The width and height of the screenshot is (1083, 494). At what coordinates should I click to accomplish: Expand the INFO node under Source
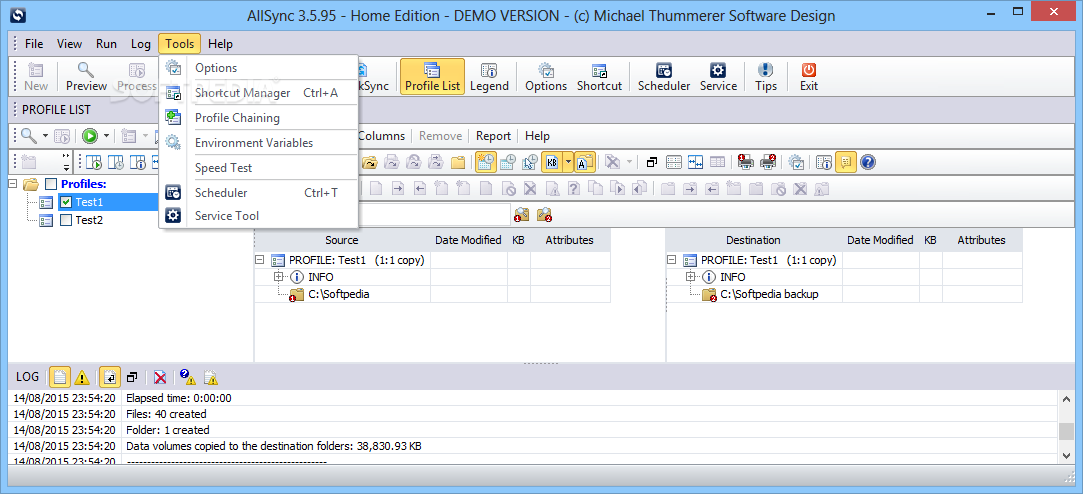coord(279,276)
